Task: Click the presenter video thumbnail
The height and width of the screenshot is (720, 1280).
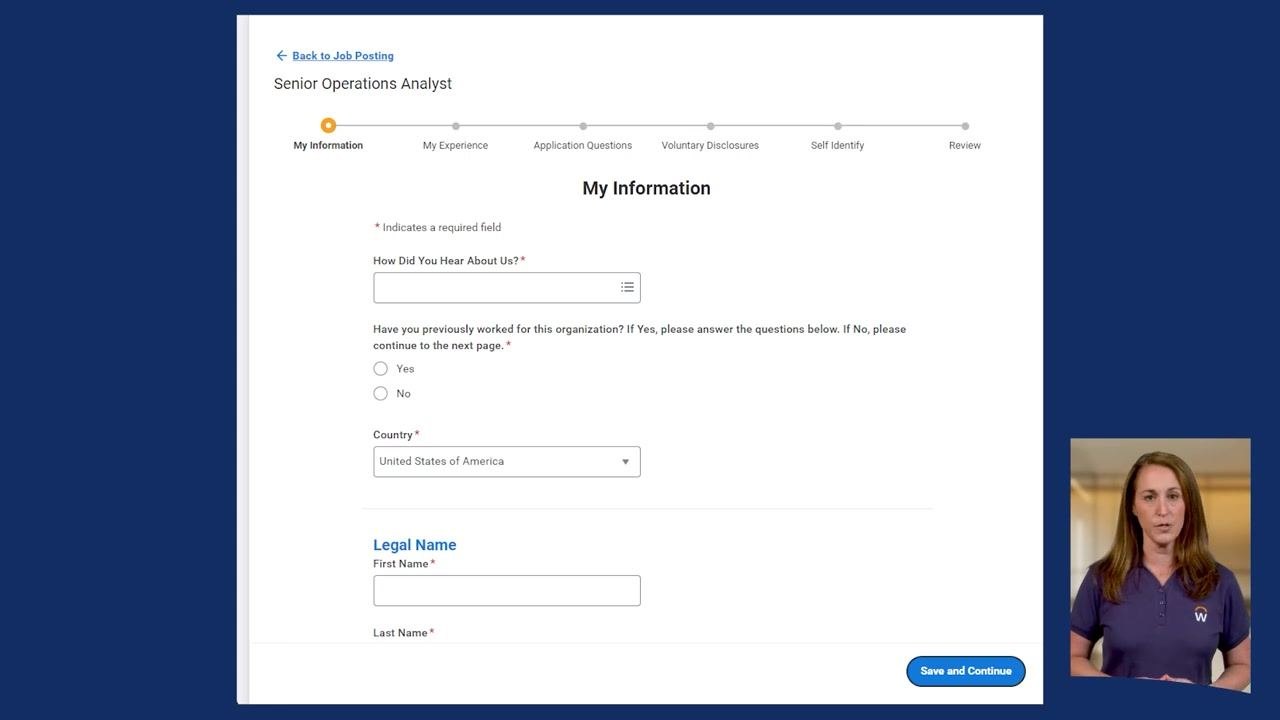Action: [1160, 565]
